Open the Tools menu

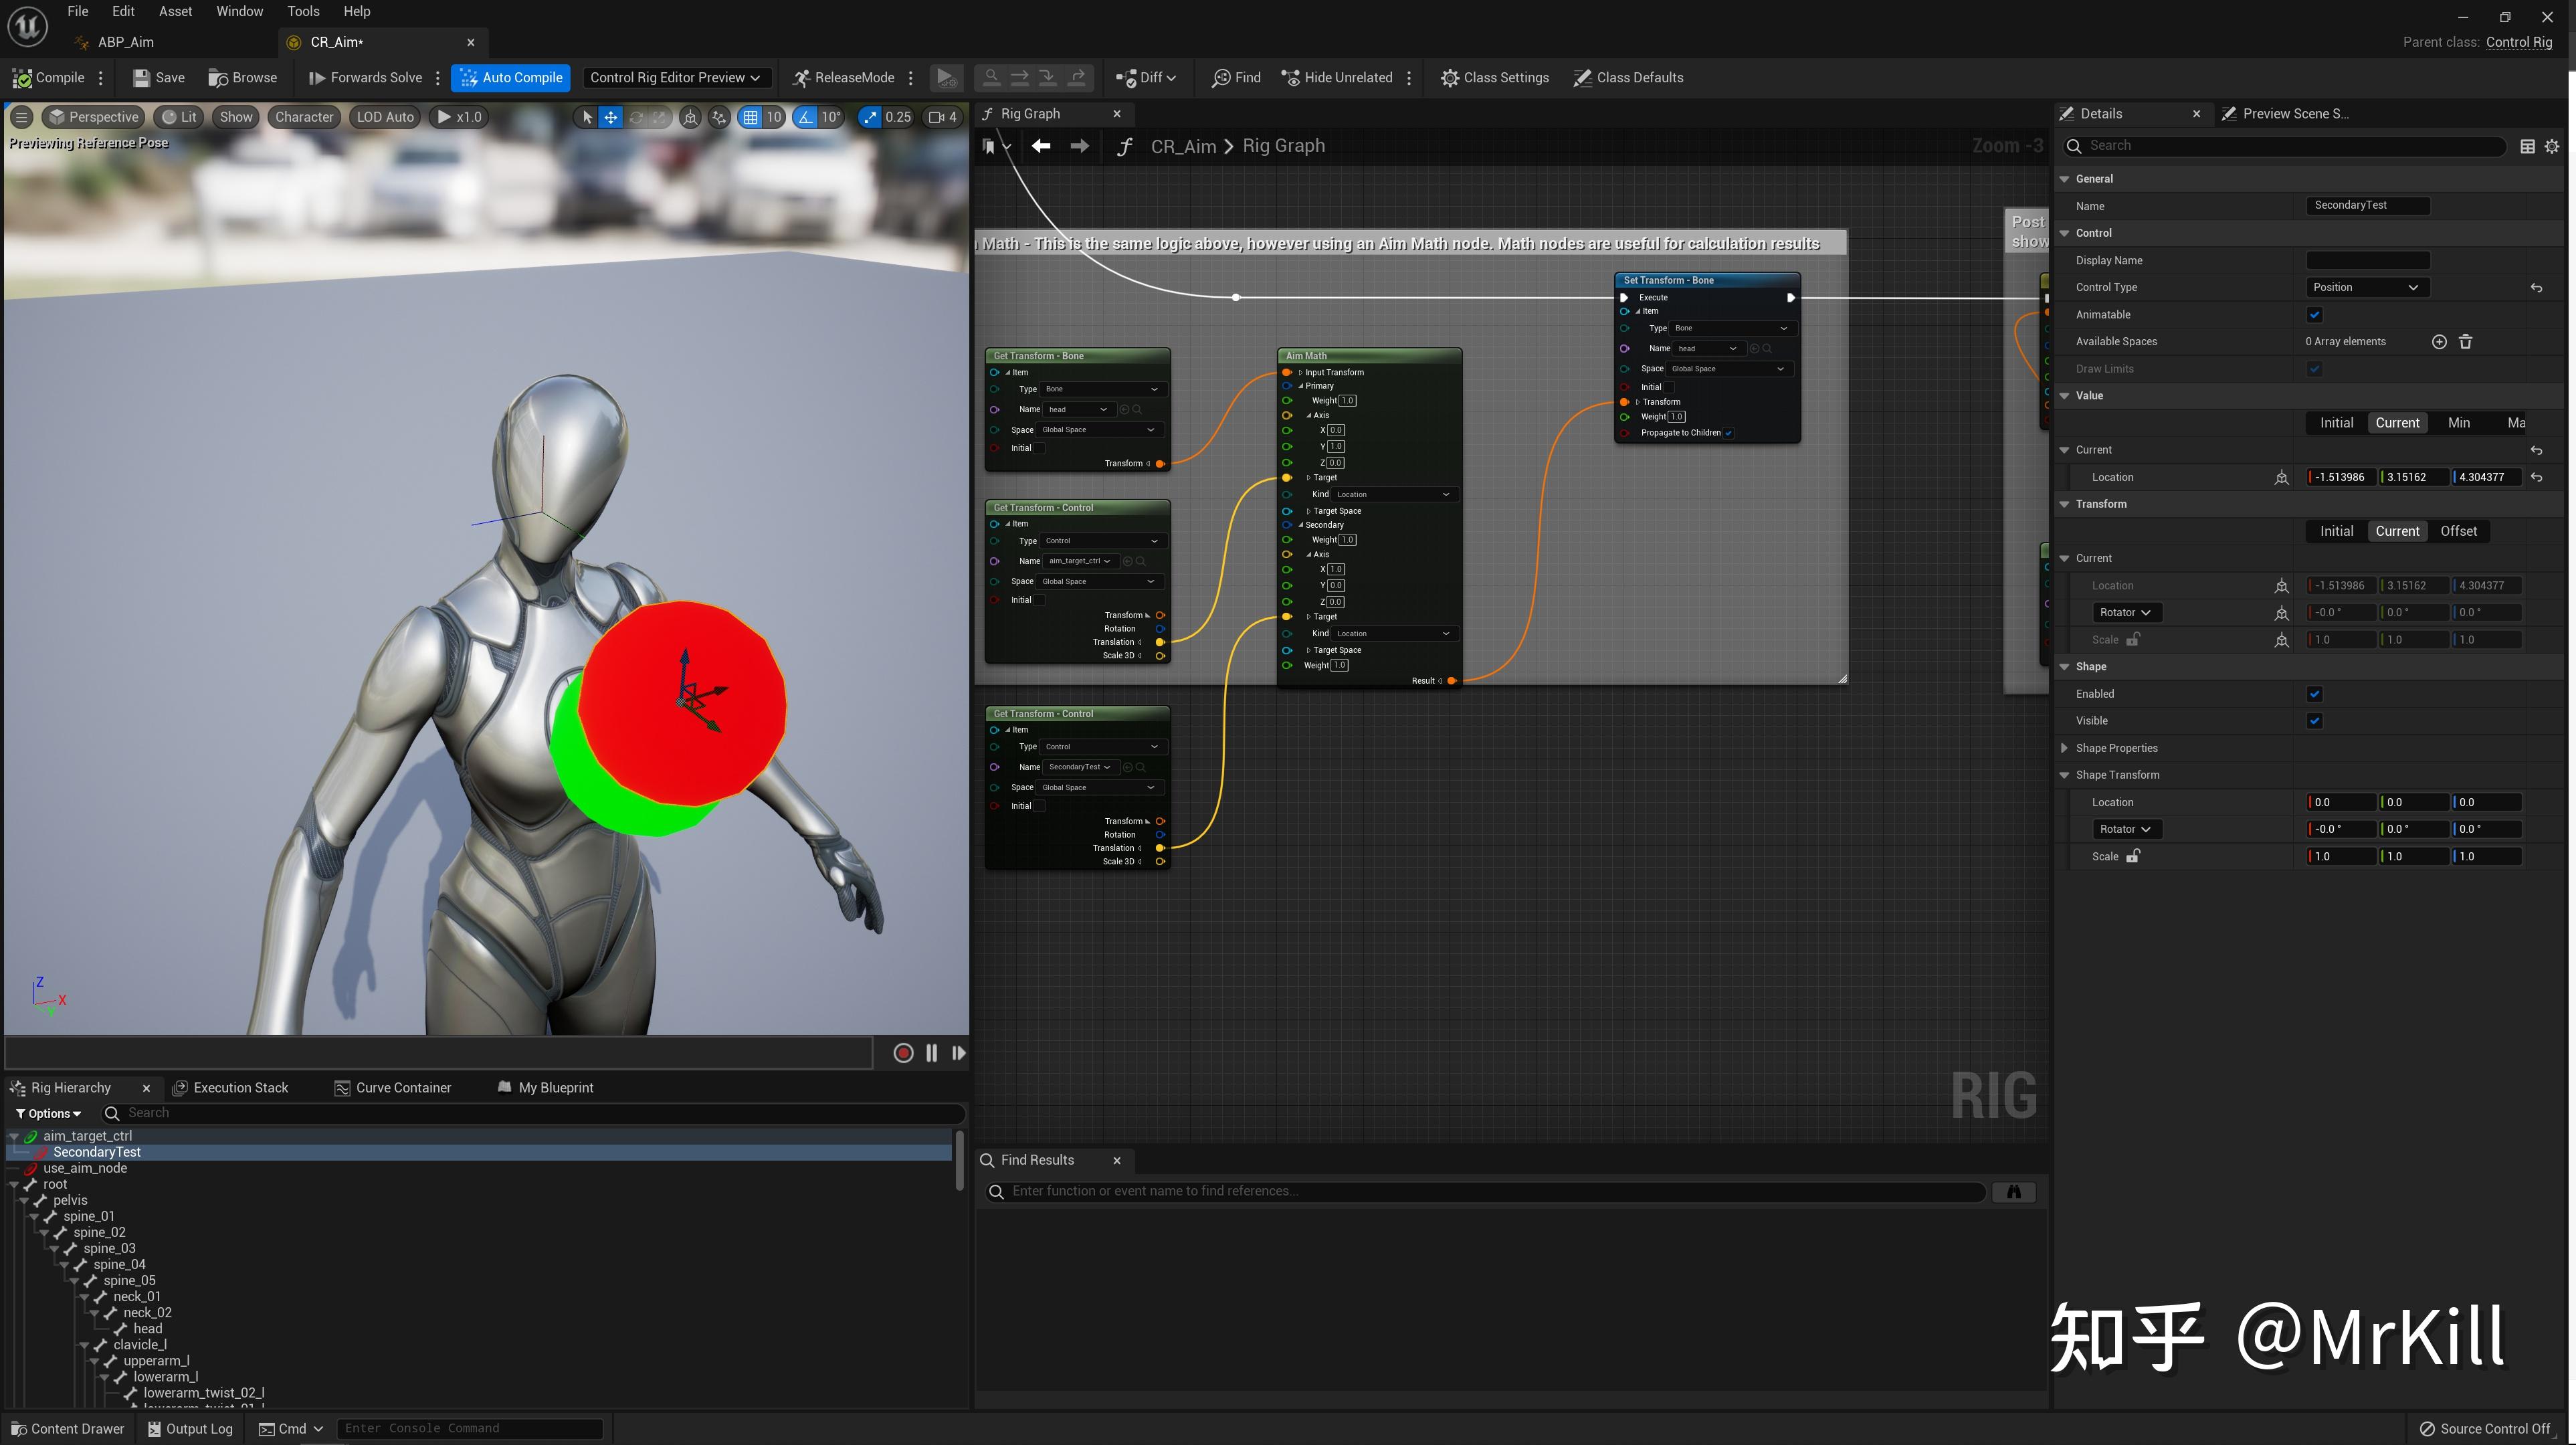(303, 11)
